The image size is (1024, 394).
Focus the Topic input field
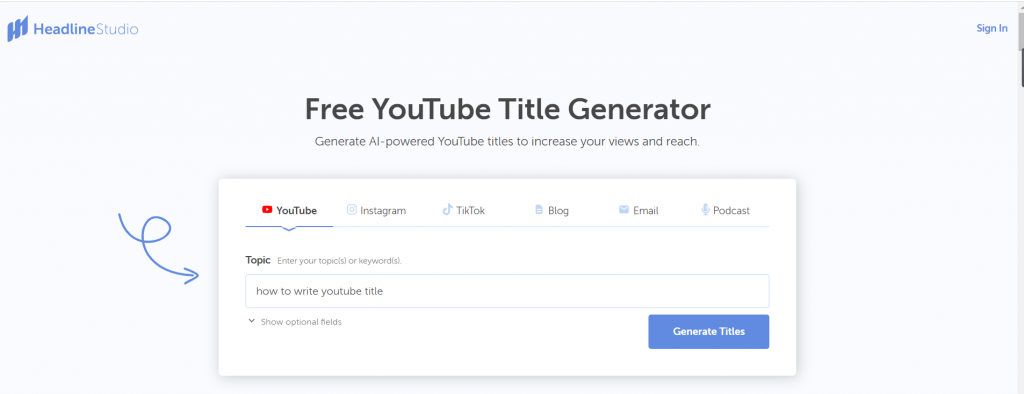click(507, 291)
